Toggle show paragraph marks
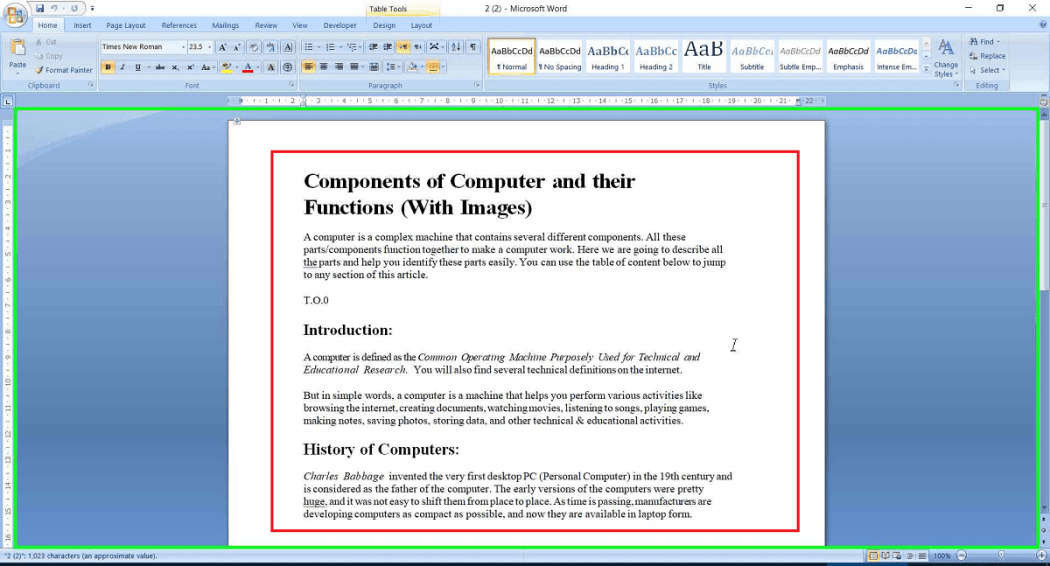 coord(473,47)
